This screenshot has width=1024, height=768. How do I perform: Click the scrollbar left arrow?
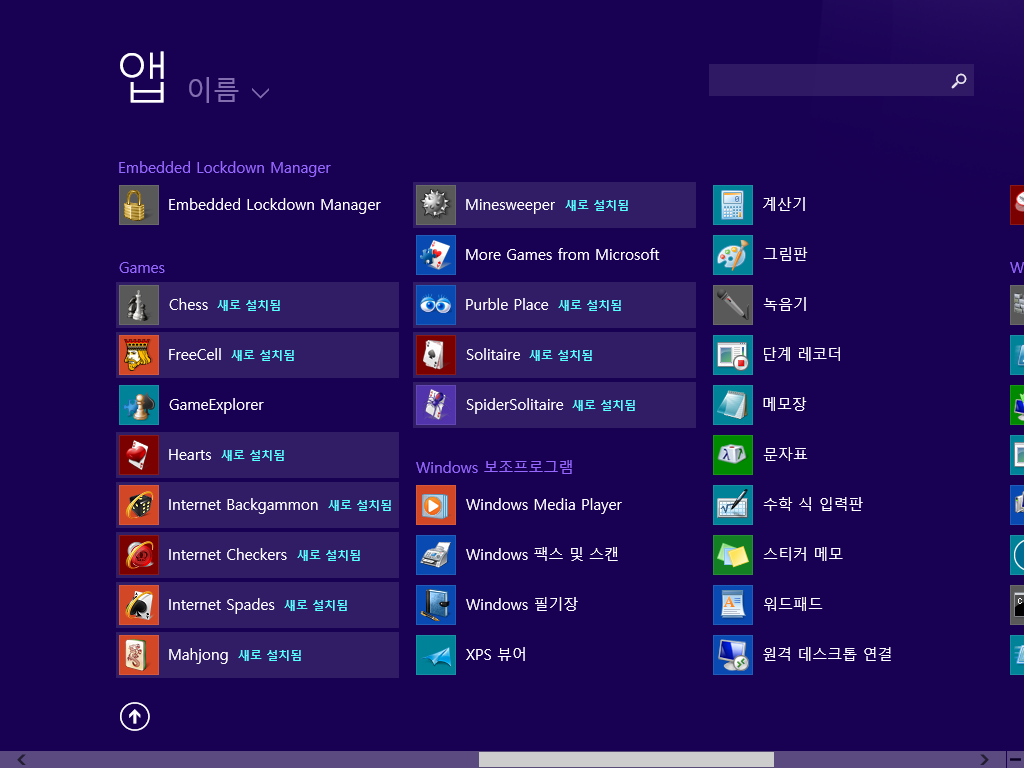coord(22,760)
